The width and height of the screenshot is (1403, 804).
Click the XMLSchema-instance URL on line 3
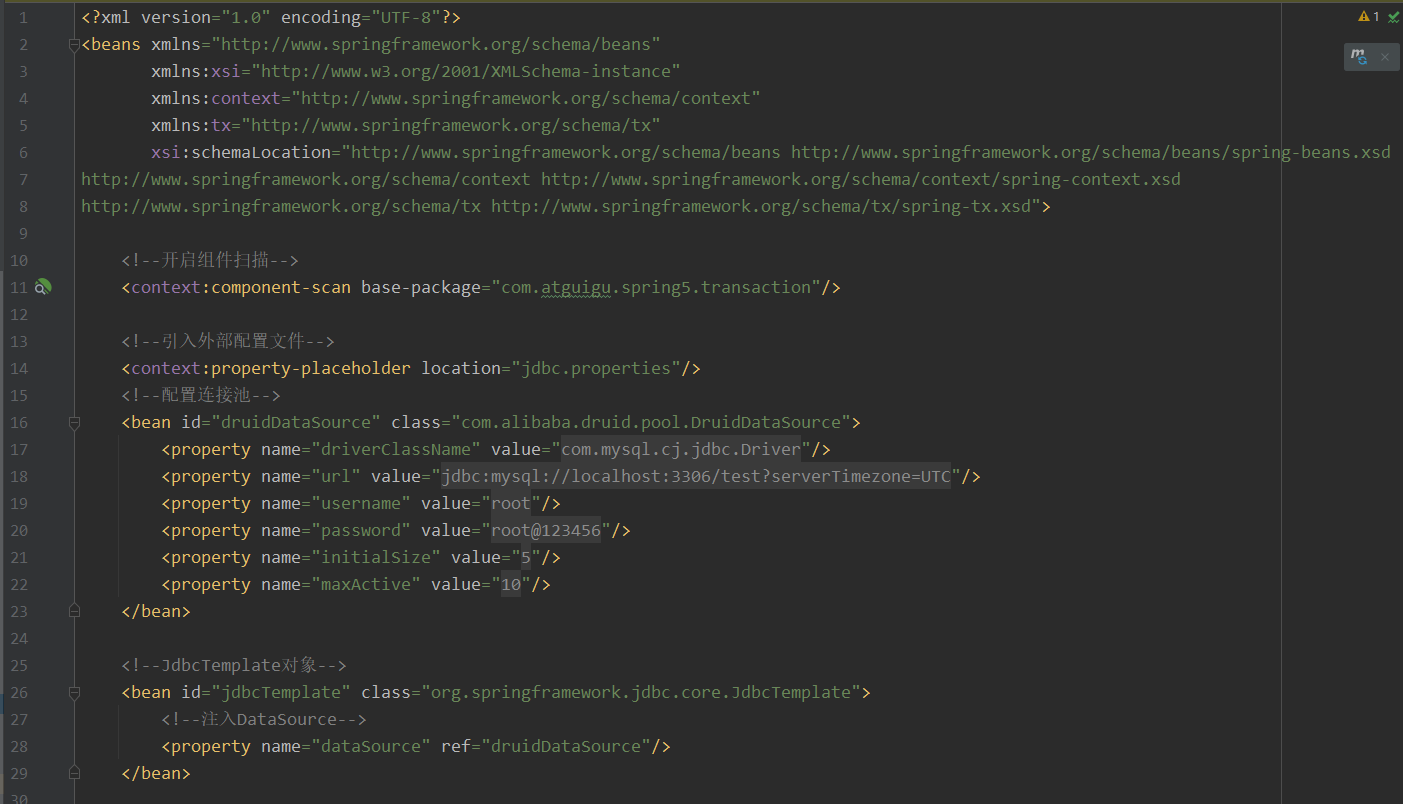tap(466, 71)
